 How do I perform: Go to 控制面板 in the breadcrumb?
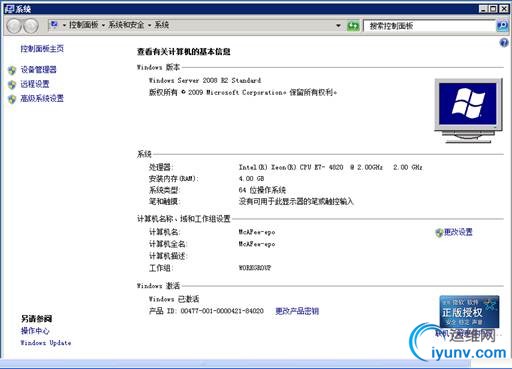coord(83,25)
